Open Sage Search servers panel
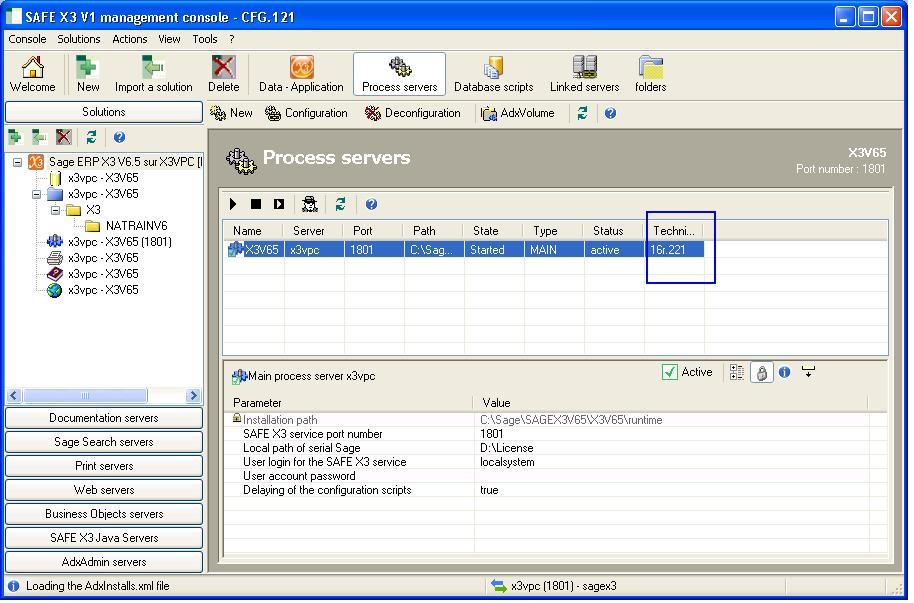Image resolution: width=914 pixels, height=603 pixels. pyautogui.click(x=104, y=443)
